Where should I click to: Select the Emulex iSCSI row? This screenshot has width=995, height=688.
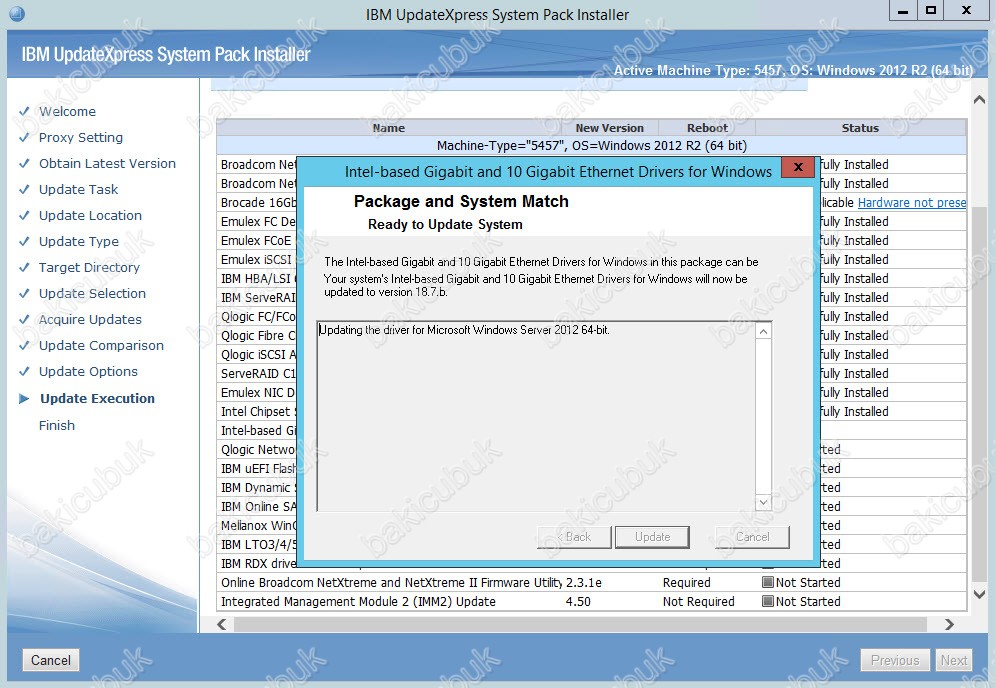(x=256, y=260)
